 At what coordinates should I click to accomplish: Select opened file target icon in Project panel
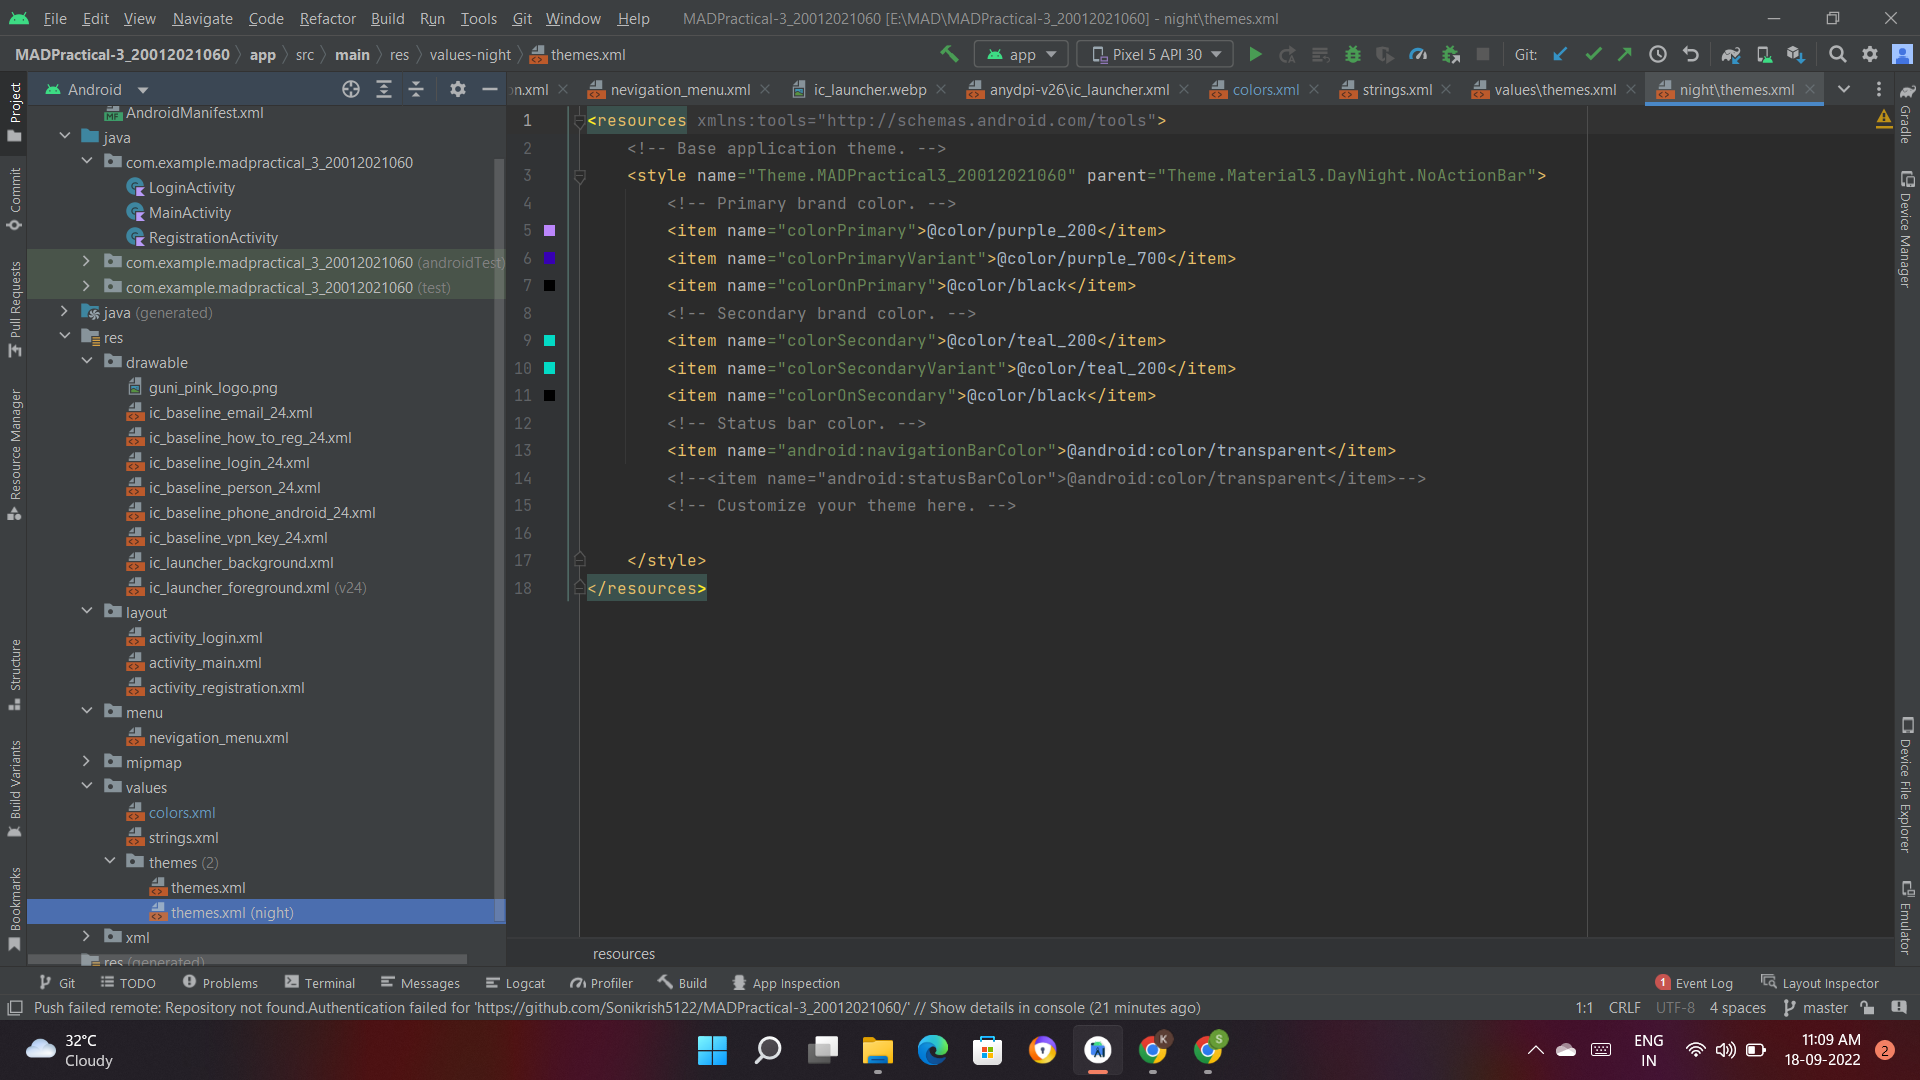[351, 89]
